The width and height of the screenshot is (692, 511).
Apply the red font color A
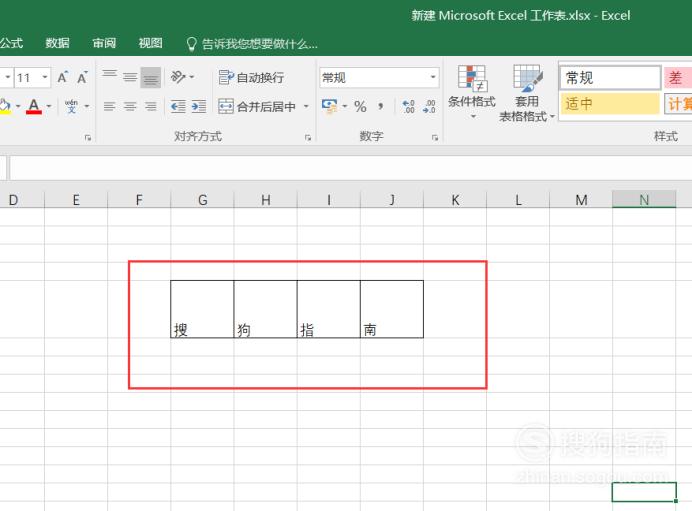[34, 106]
